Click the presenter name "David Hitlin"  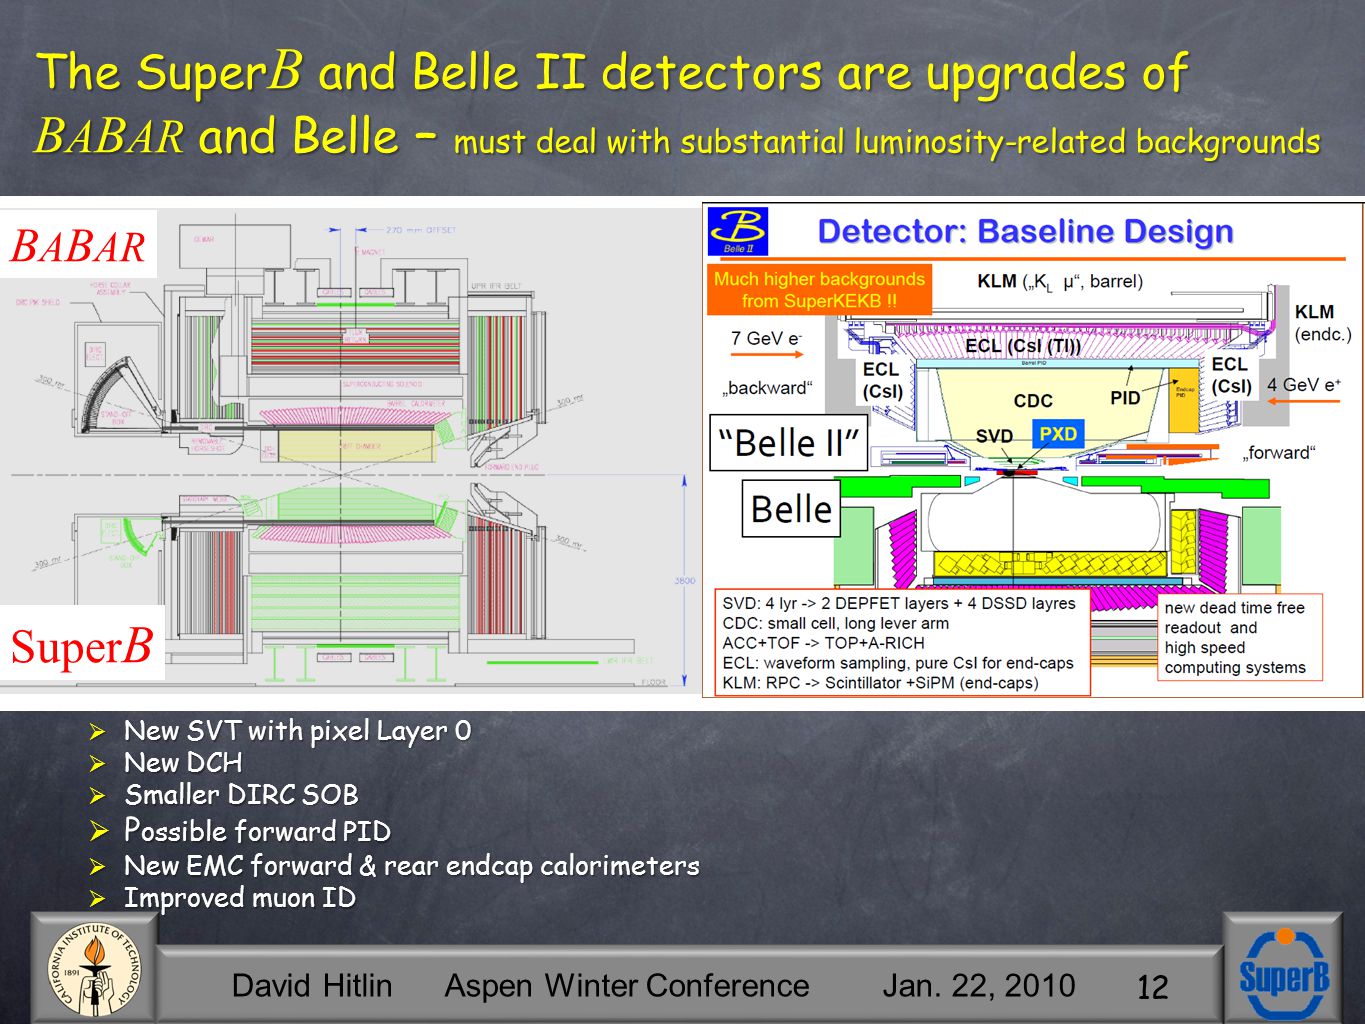tap(312, 986)
